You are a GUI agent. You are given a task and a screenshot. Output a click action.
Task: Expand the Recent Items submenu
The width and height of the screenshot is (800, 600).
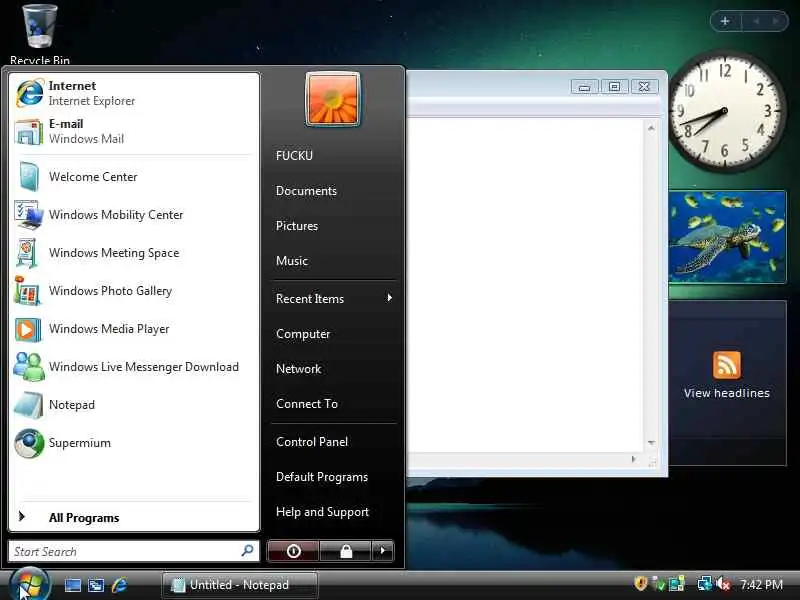coord(334,298)
